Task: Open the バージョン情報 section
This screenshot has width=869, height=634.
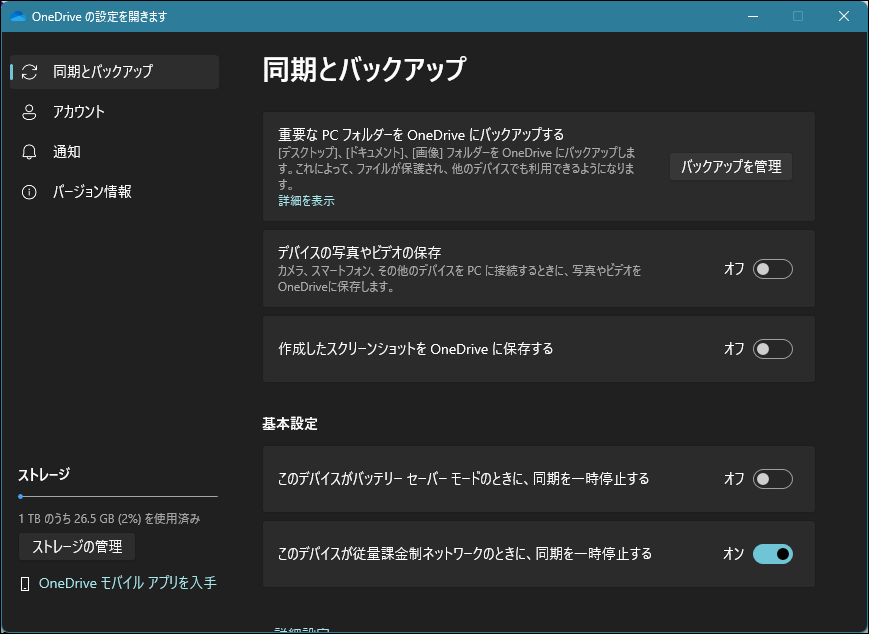Action: click(x=115, y=192)
